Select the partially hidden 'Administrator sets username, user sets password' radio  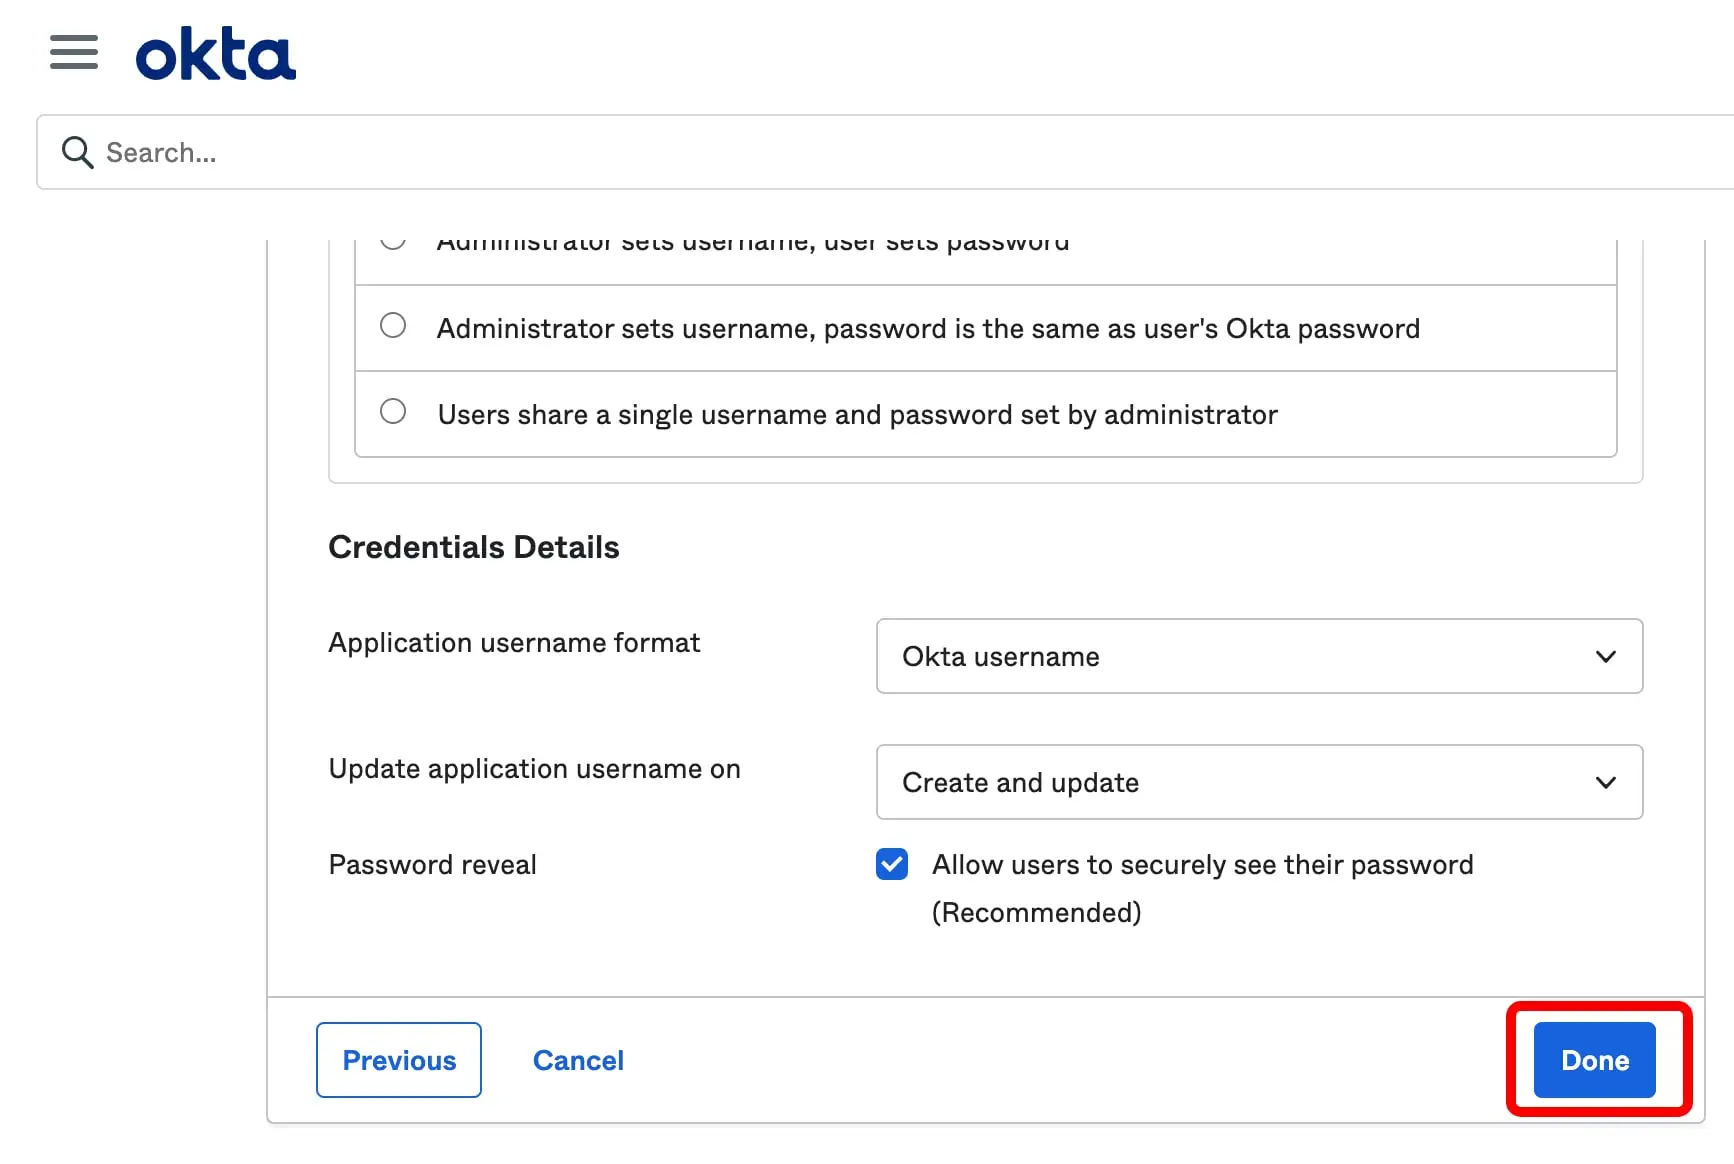393,241
